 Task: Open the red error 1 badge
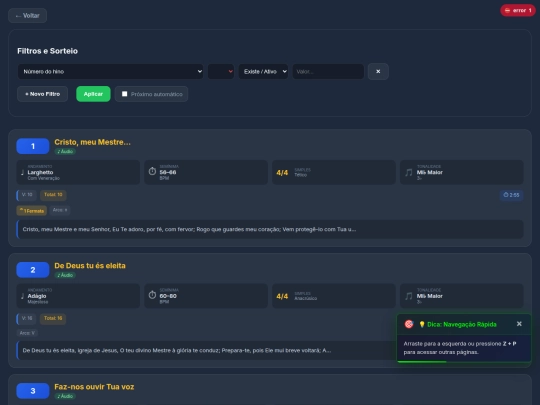(x=518, y=10)
